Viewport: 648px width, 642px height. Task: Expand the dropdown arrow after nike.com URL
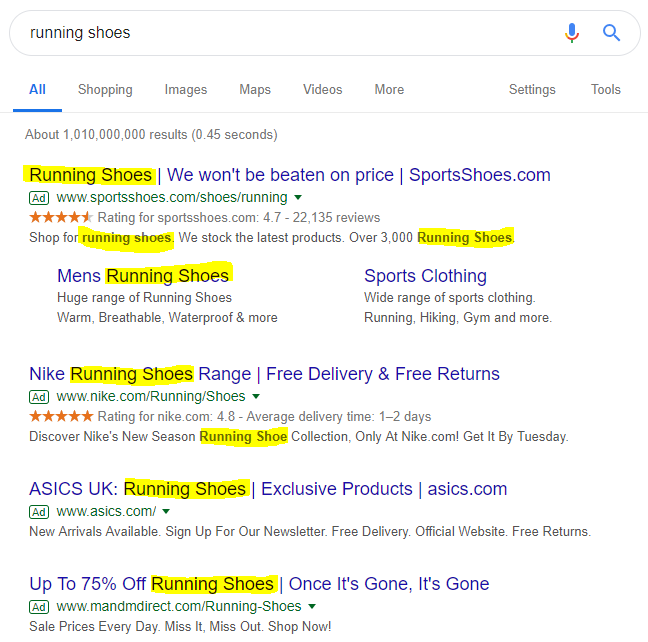tap(256, 396)
